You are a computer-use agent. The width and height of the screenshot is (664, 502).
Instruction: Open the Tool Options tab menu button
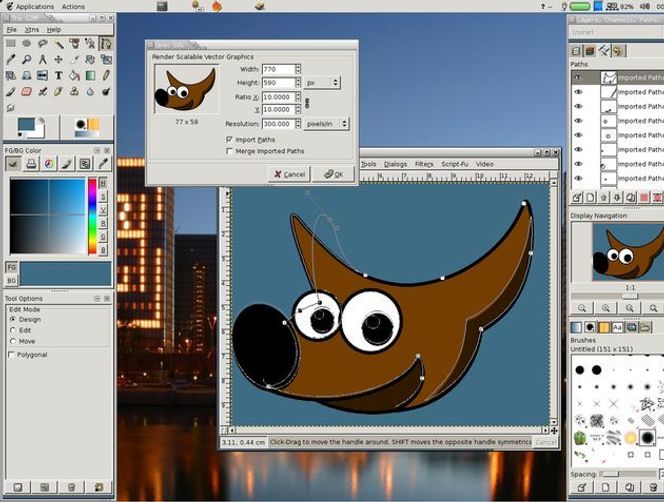pos(97,299)
